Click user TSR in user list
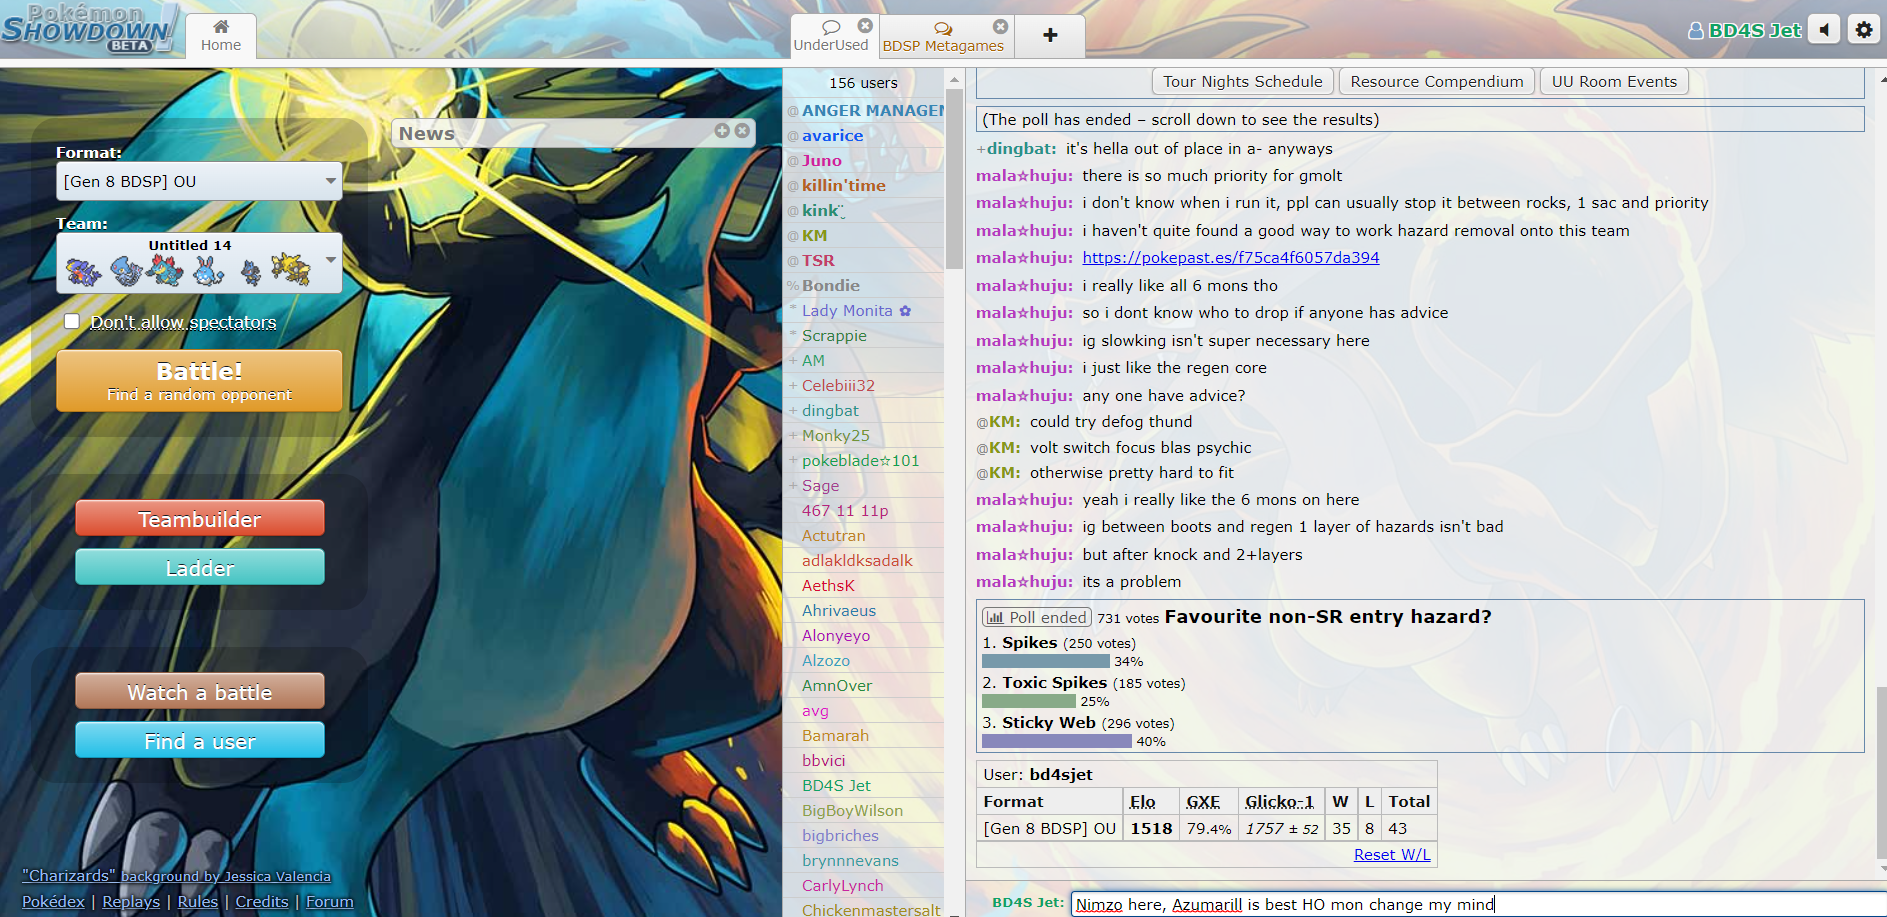Viewport: 1887px width, 917px height. (x=866, y=260)
